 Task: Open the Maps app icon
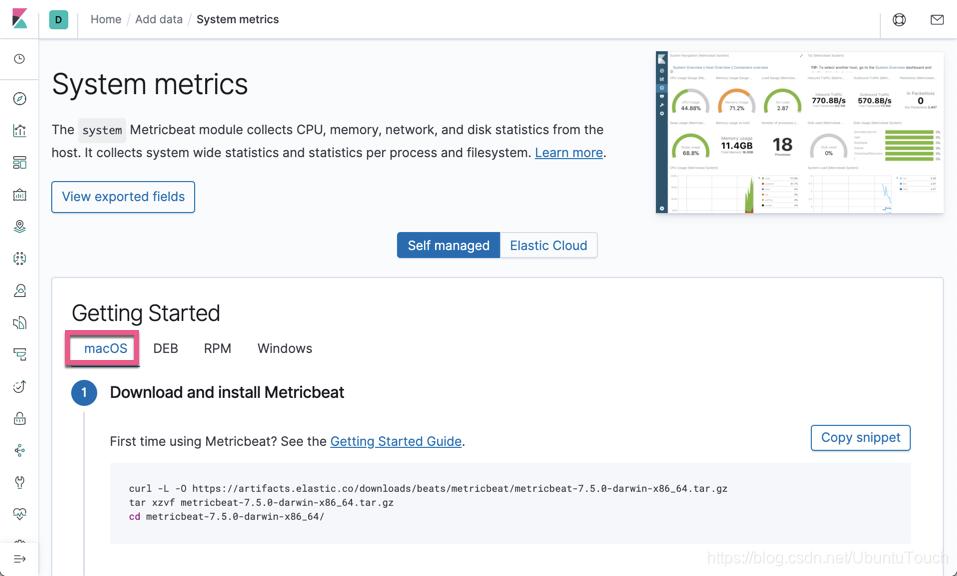click(x=19, y=227)
